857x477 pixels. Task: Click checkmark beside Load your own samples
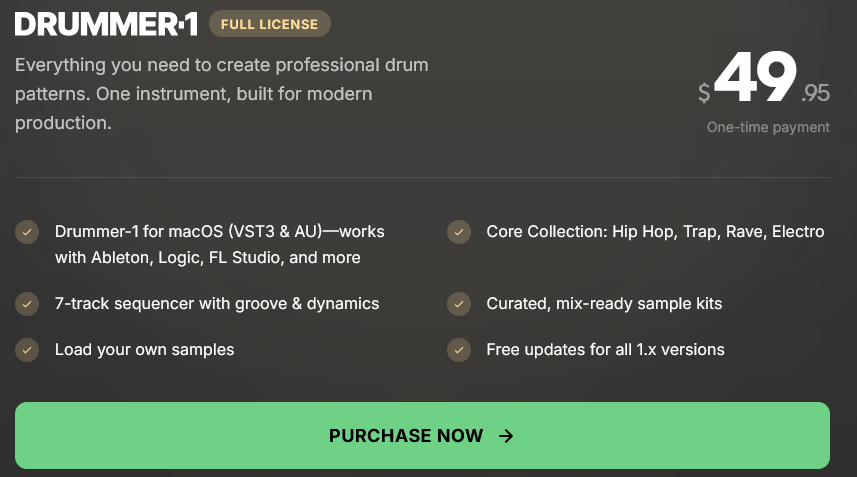click(27, 350)
